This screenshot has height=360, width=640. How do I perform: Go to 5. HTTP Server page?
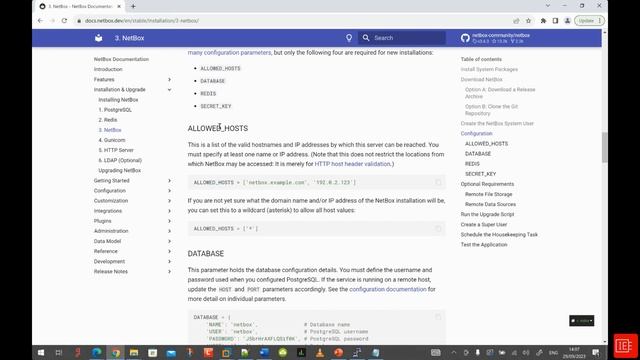pos(116,150)
